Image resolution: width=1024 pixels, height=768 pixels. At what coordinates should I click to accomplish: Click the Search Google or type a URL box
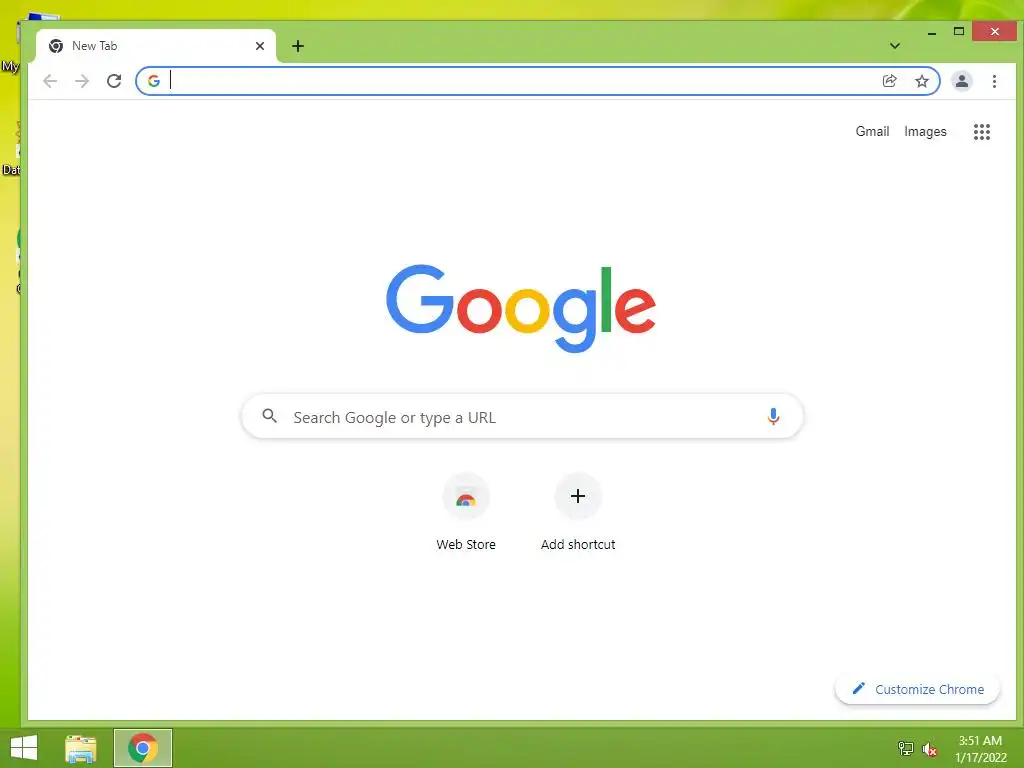tap(522, 417)
